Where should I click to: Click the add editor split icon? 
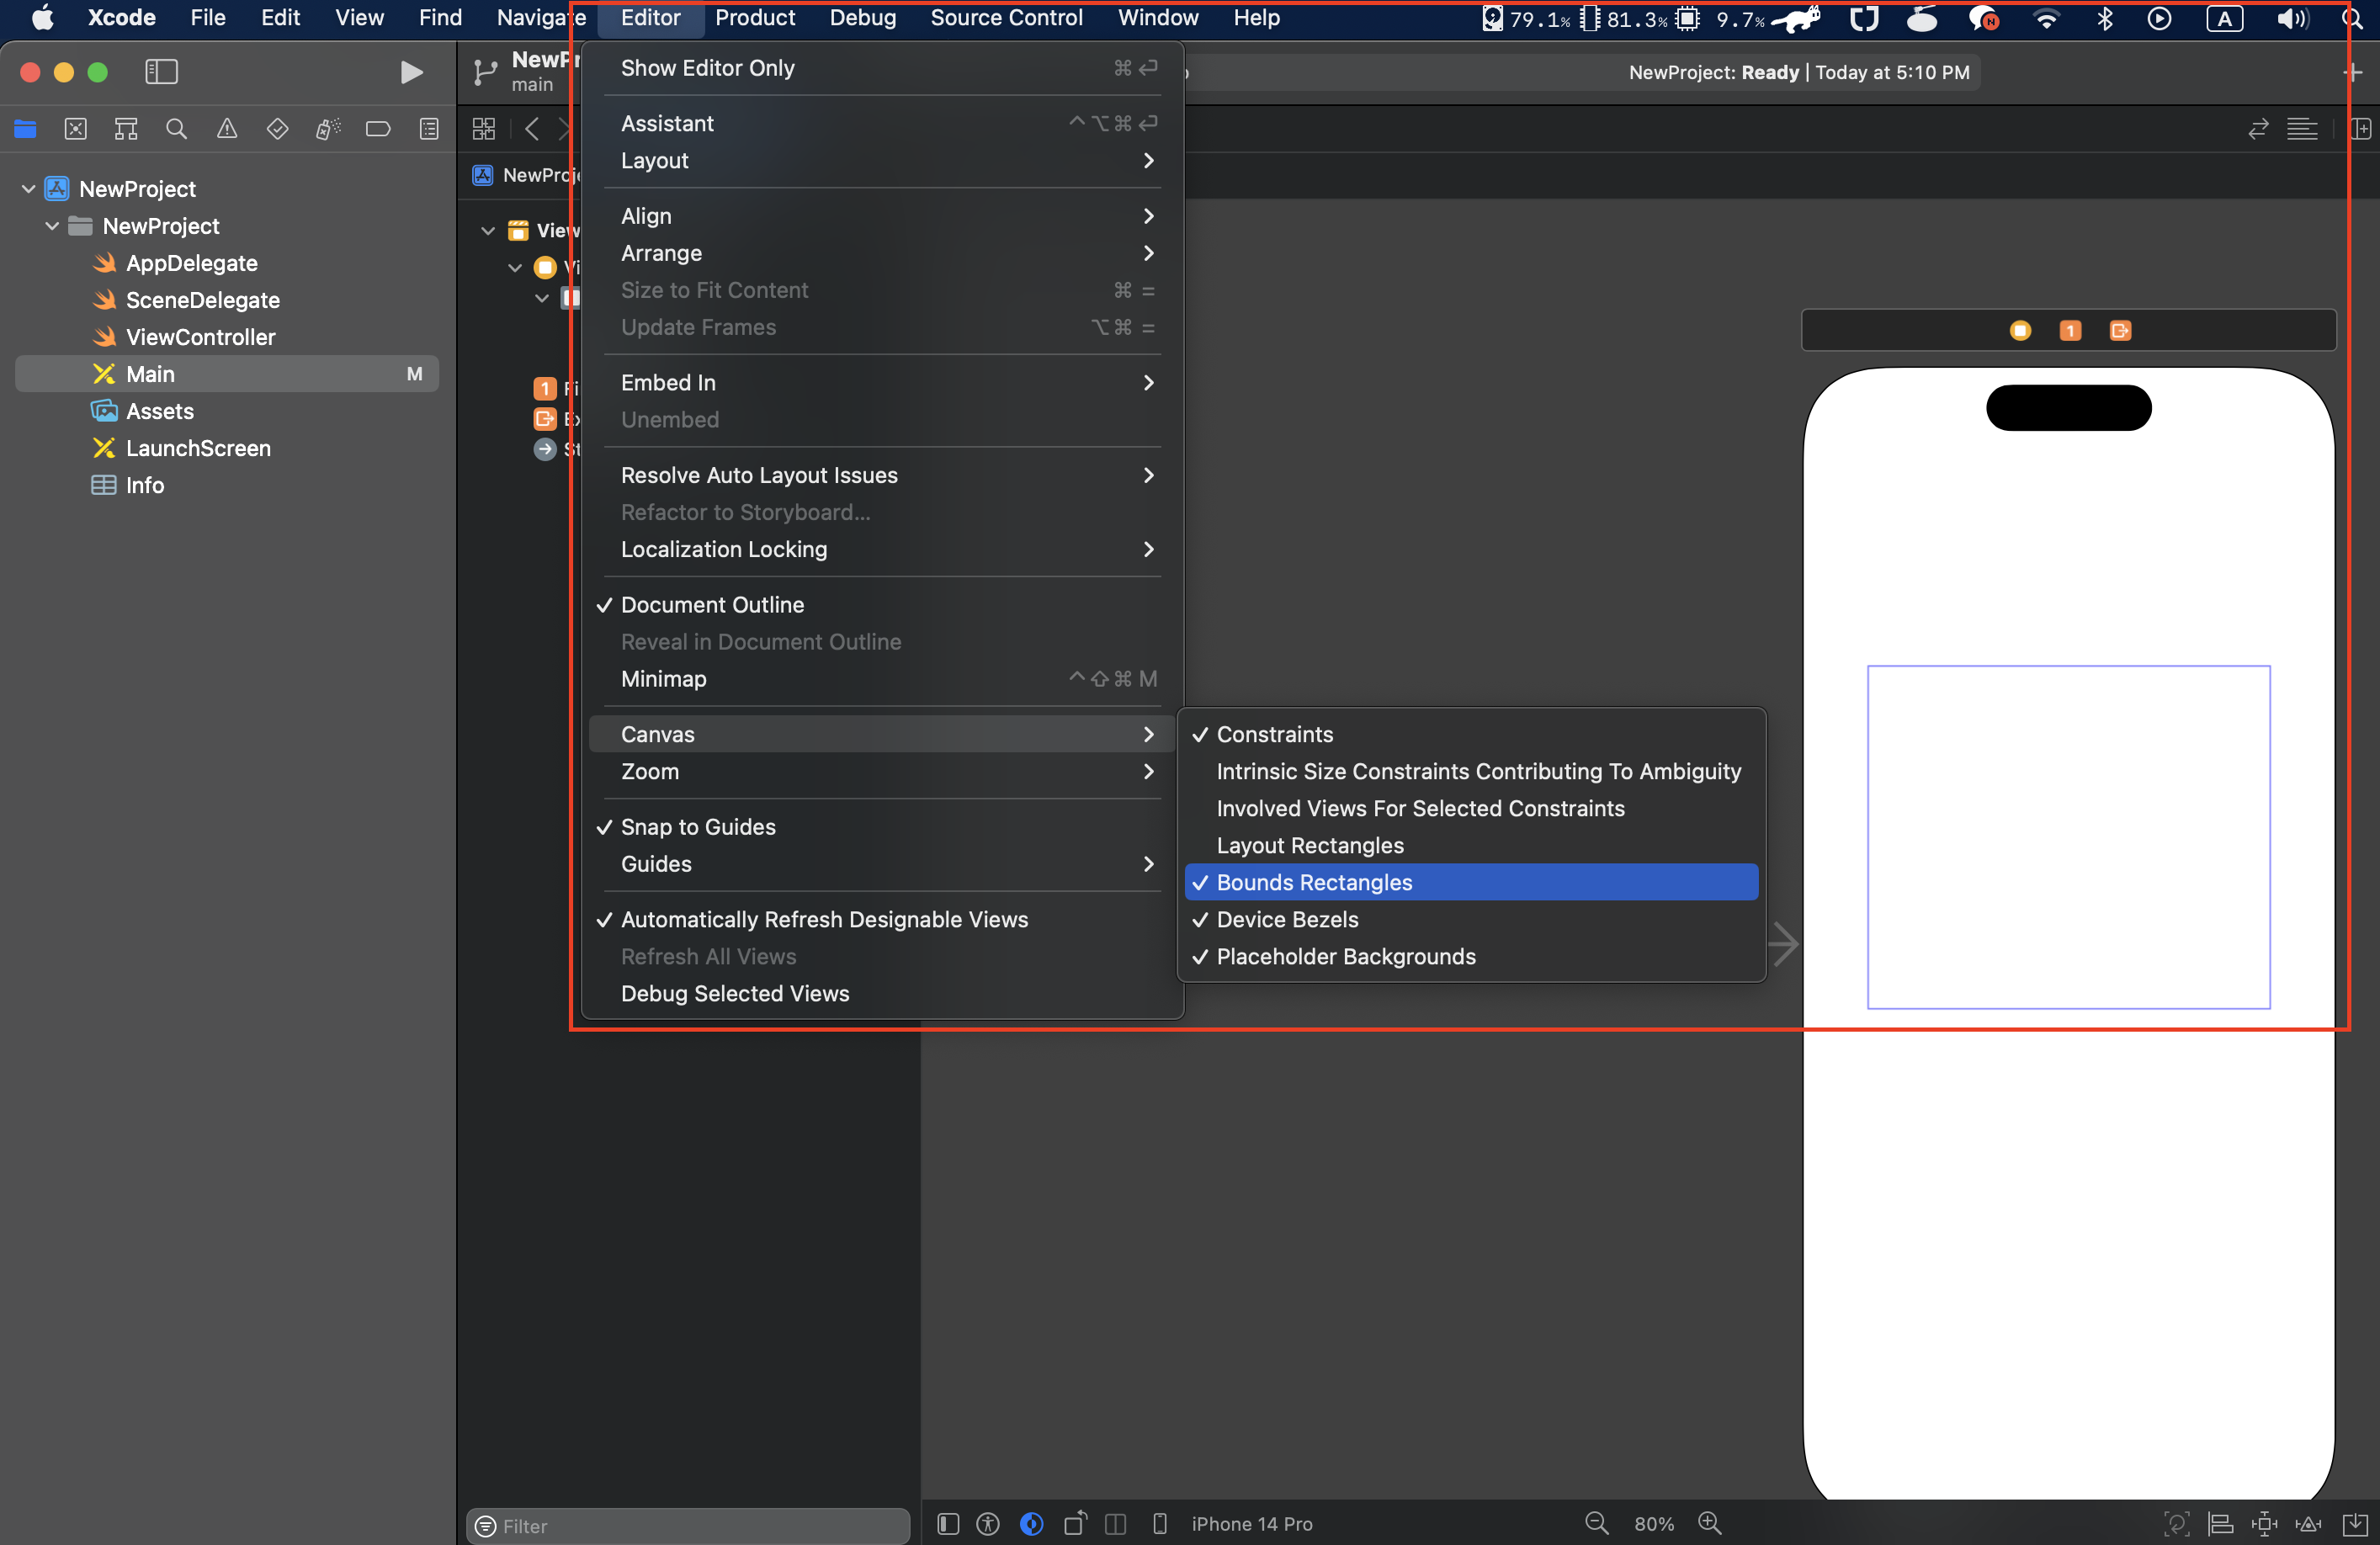tap(2360, 129)
